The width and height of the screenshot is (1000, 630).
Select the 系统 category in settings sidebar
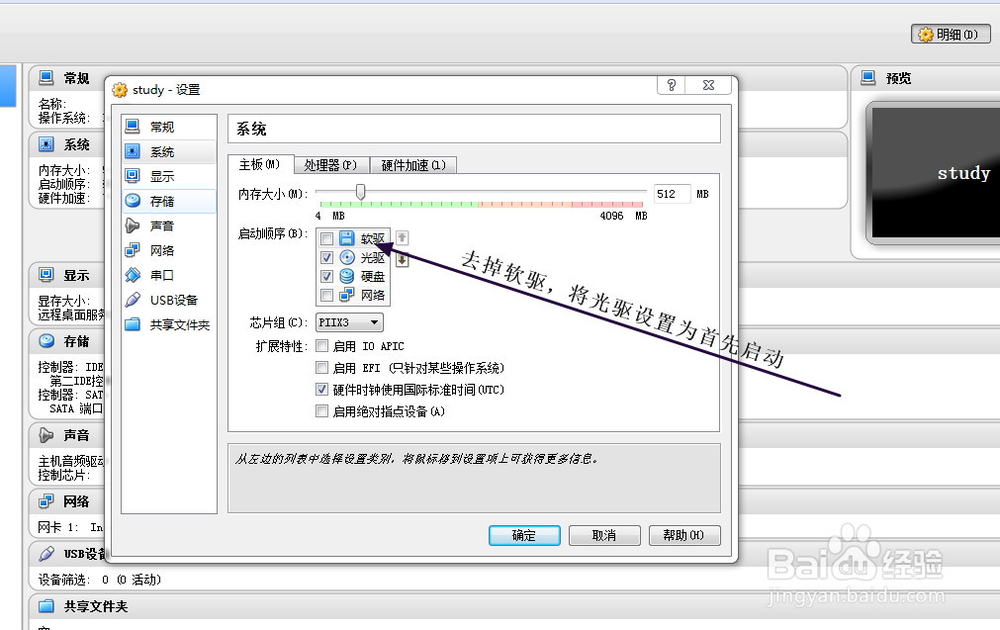click(169, 152)
